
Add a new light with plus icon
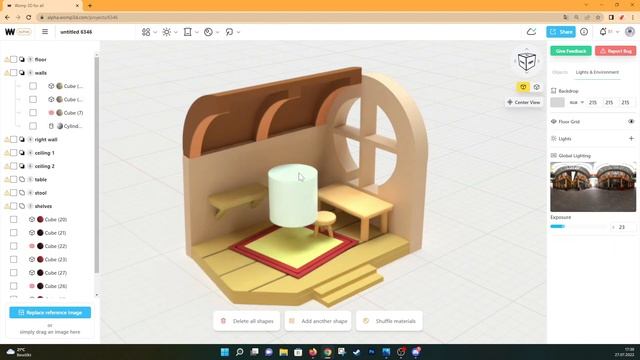(x=631, y=139)
